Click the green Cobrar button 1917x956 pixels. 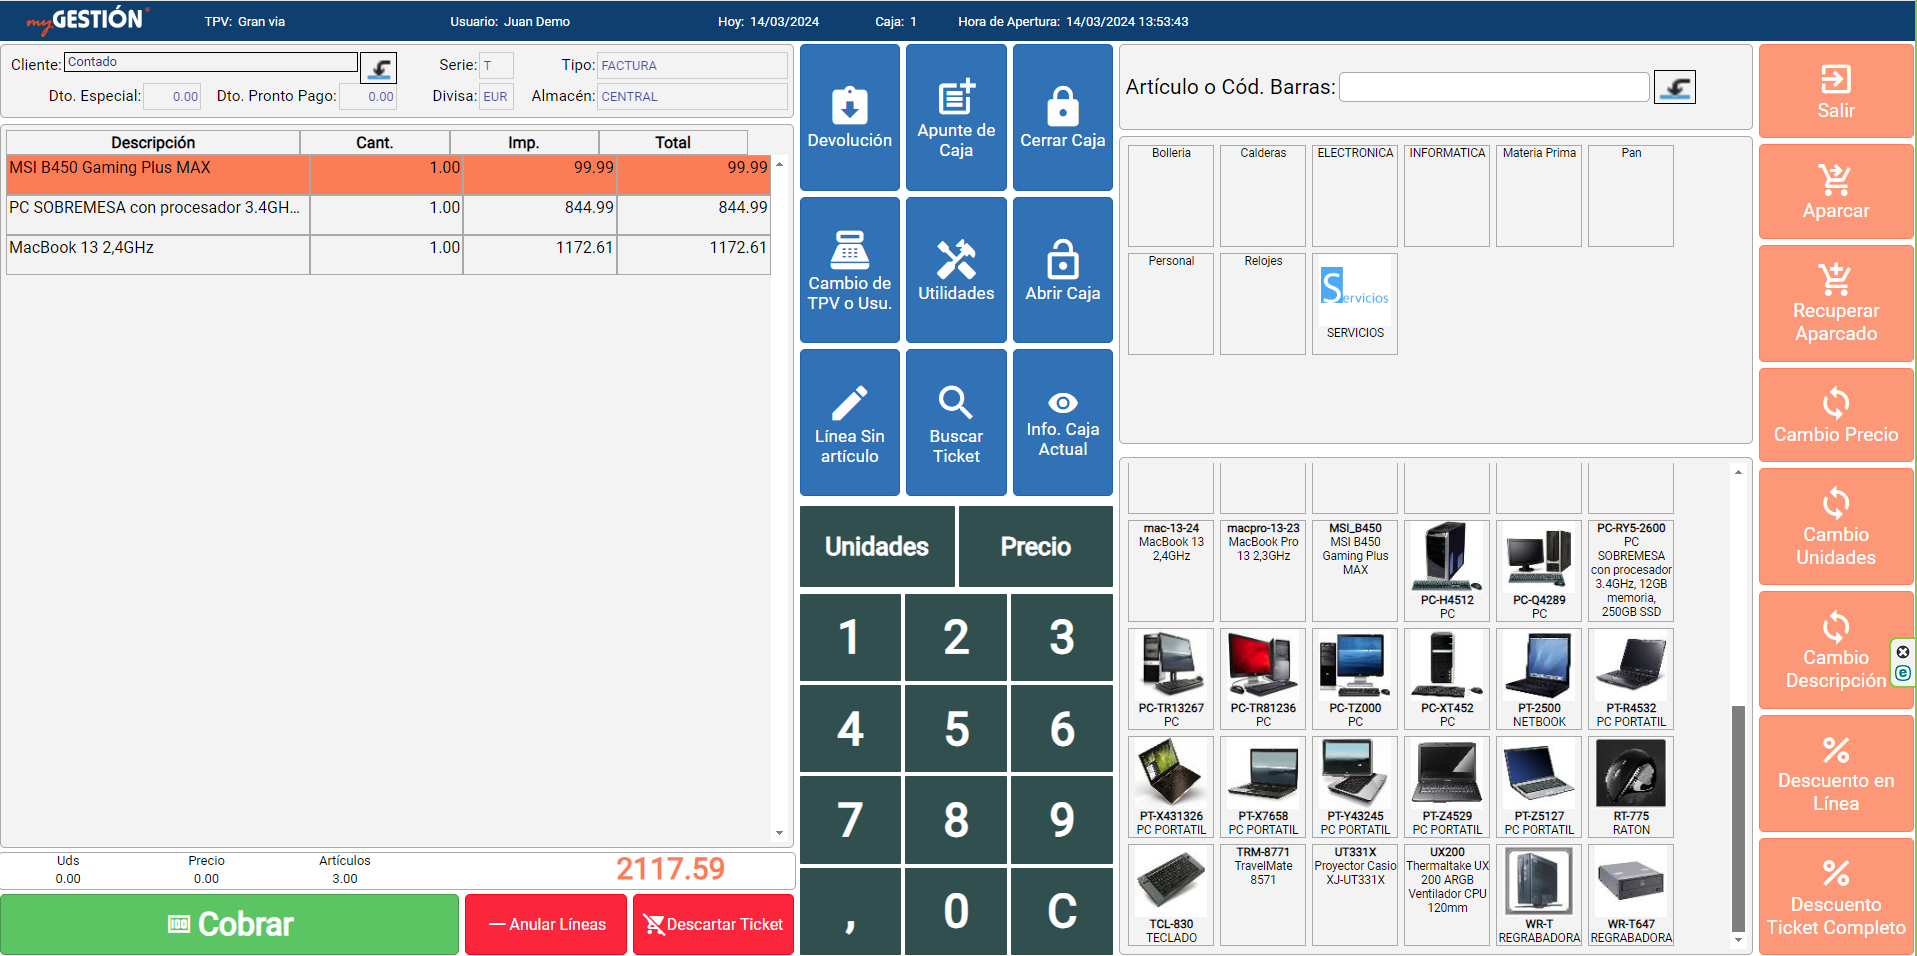pos(230,924)
